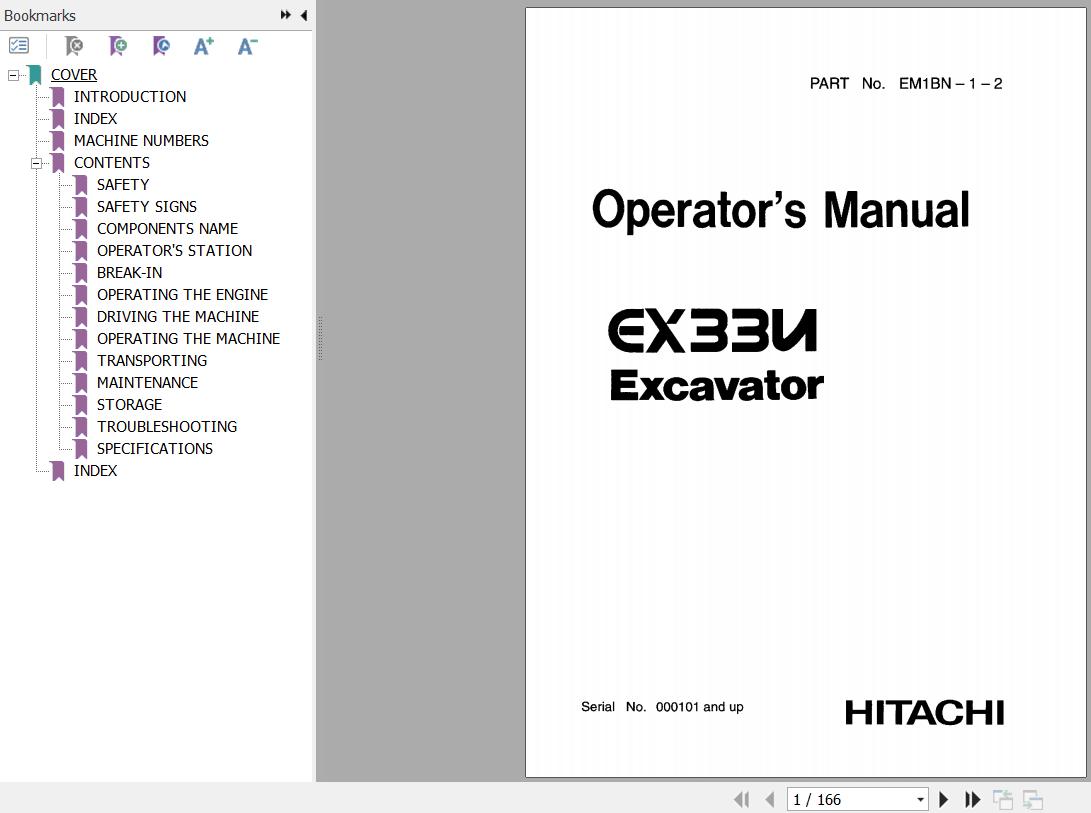
Task: Click the EX33U model name on cover
Action: click(712, 331)
